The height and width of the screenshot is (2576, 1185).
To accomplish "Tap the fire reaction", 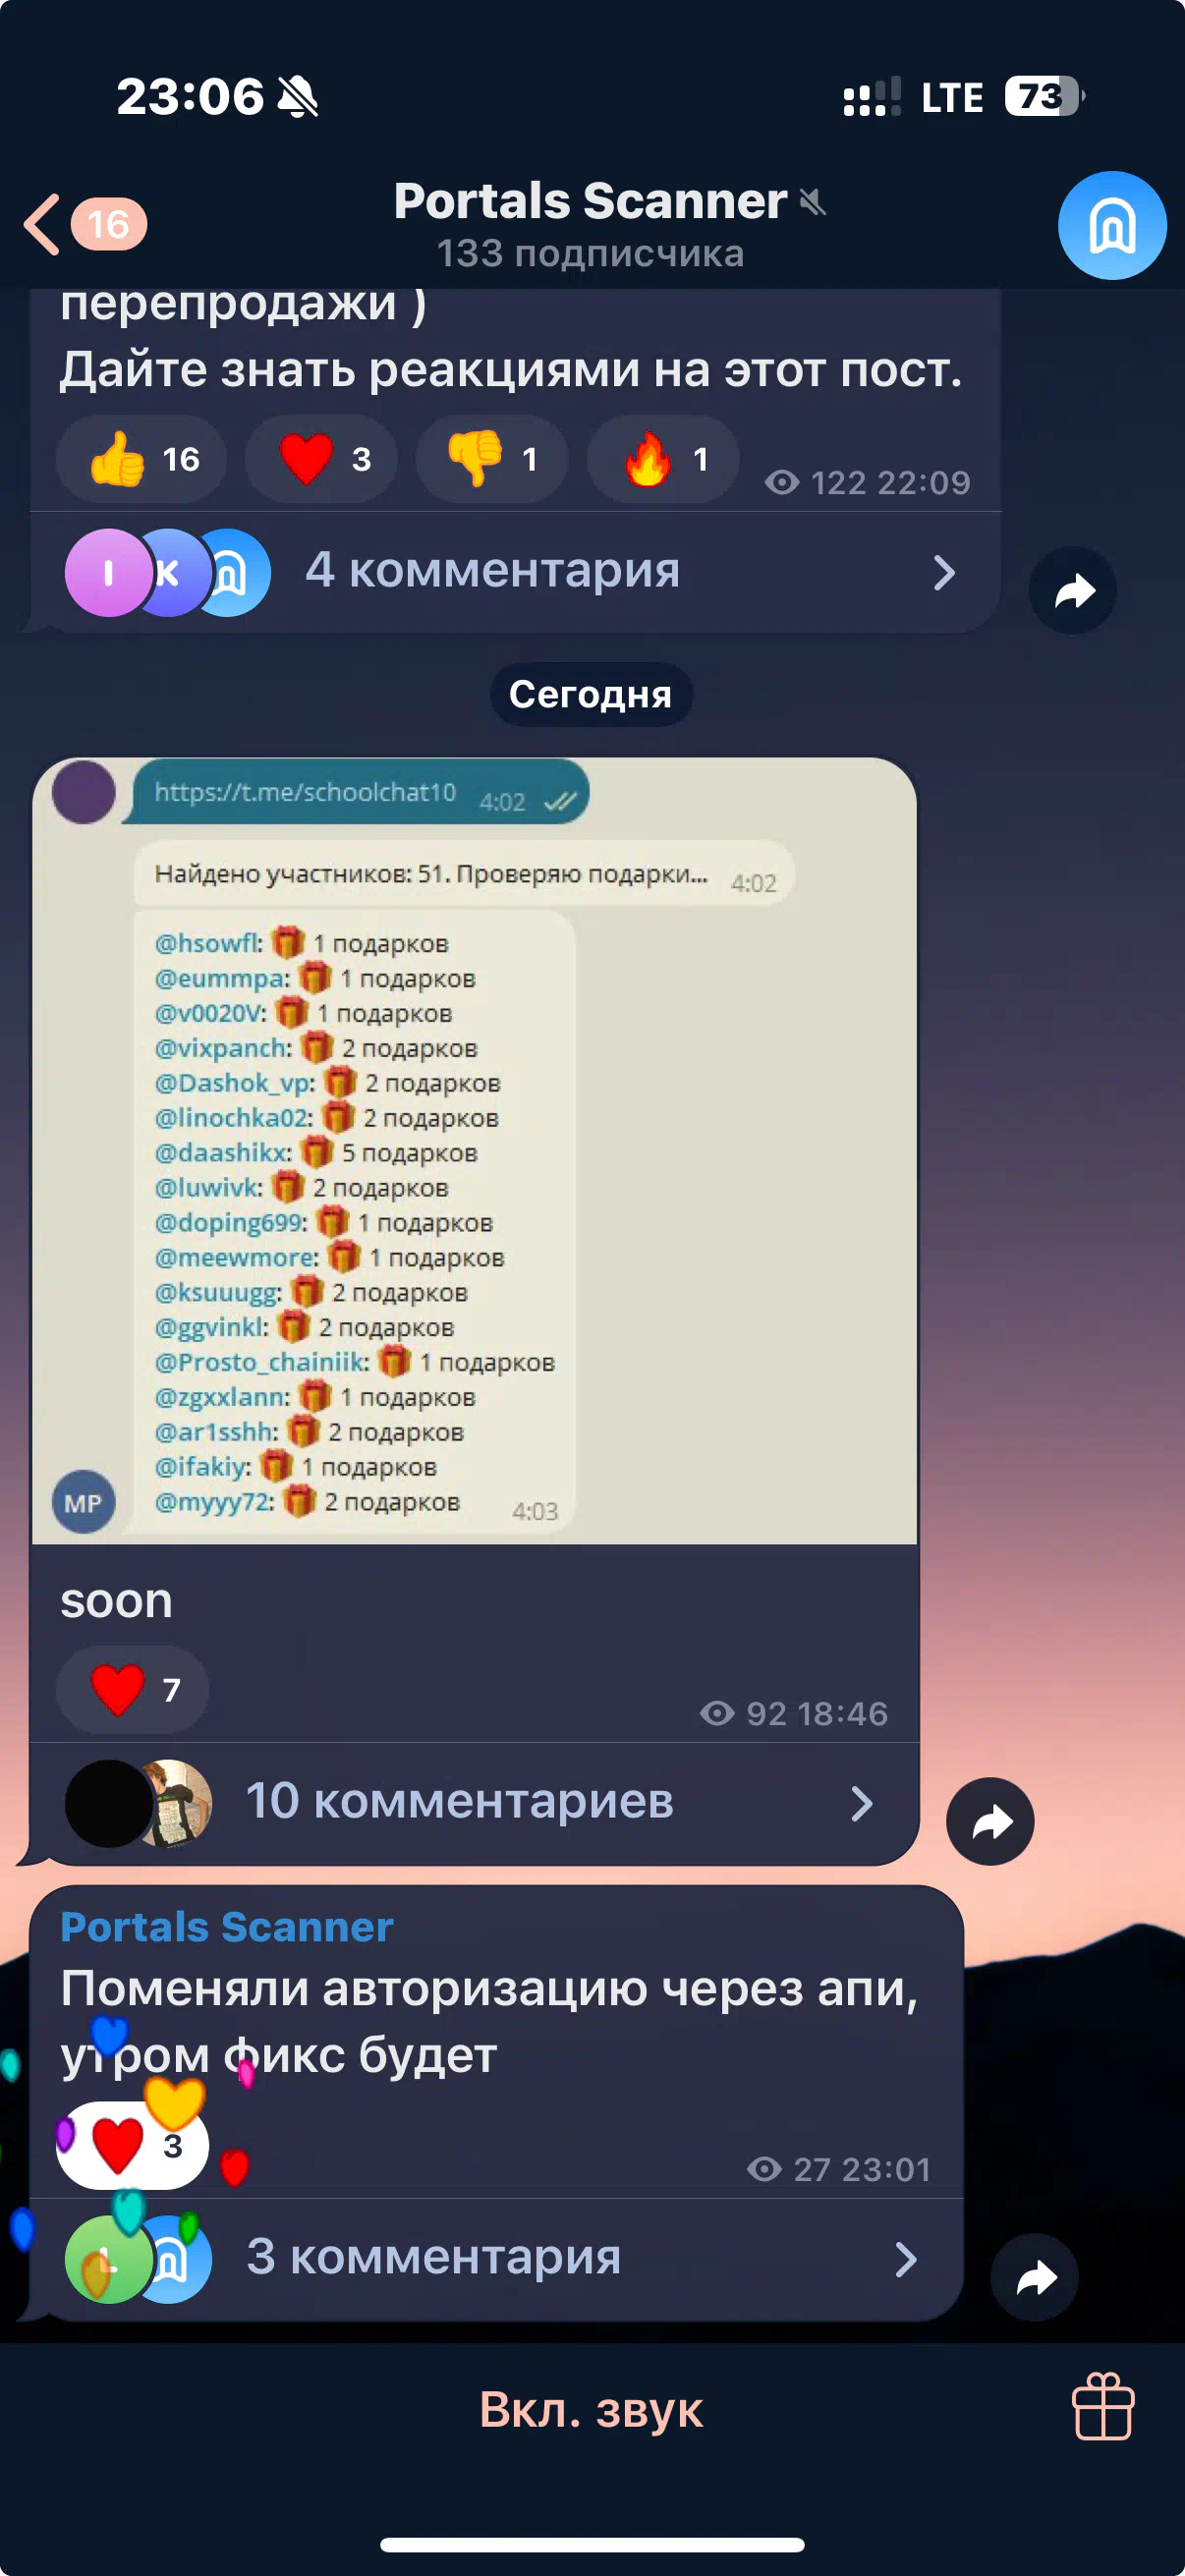I will (663, 459).
